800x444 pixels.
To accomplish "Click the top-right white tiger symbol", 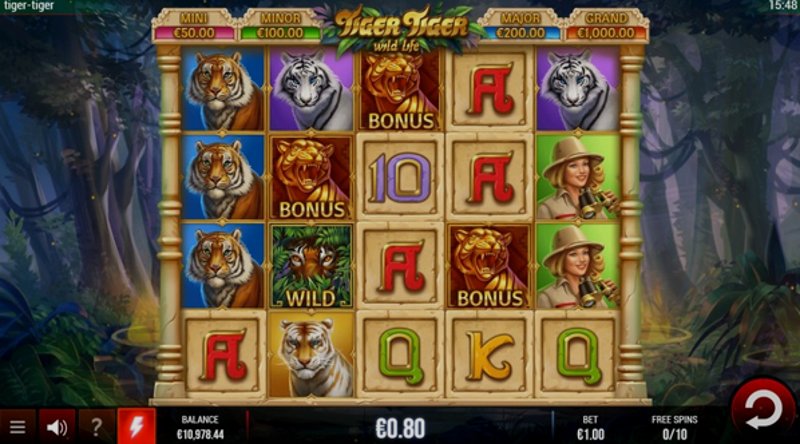I will 578,89.
